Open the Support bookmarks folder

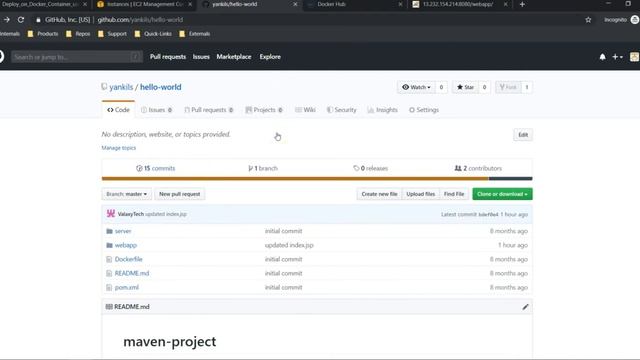[112, 34]
